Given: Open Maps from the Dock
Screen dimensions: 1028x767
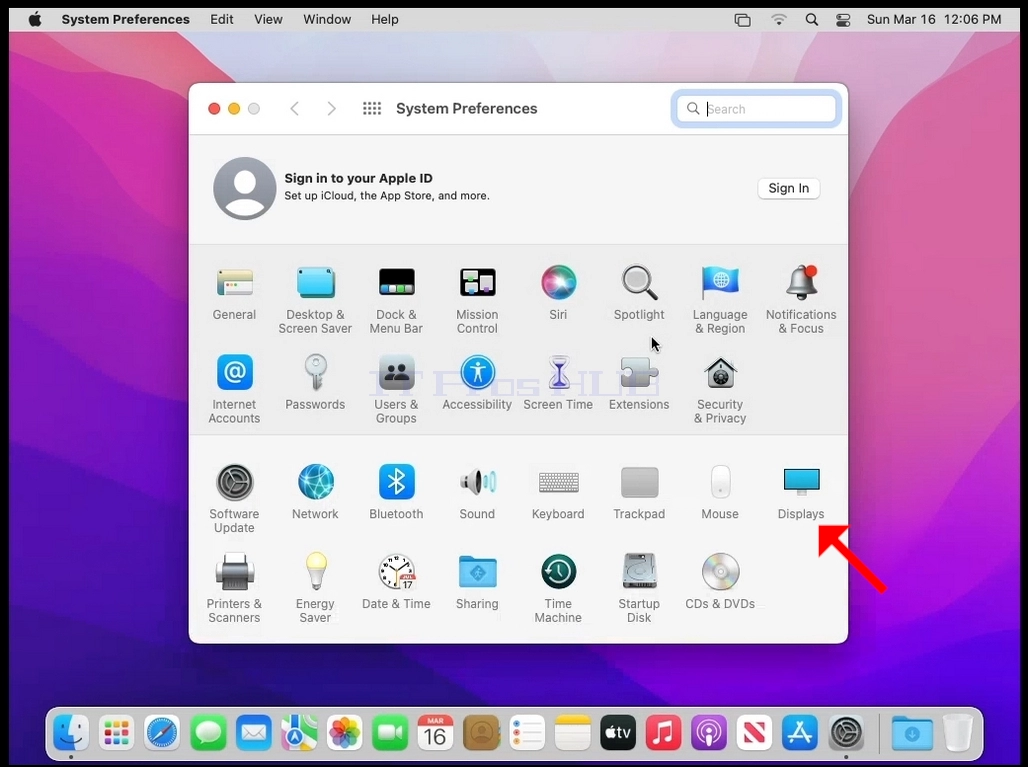Looking at the screenshot, I should click(299, 732).
